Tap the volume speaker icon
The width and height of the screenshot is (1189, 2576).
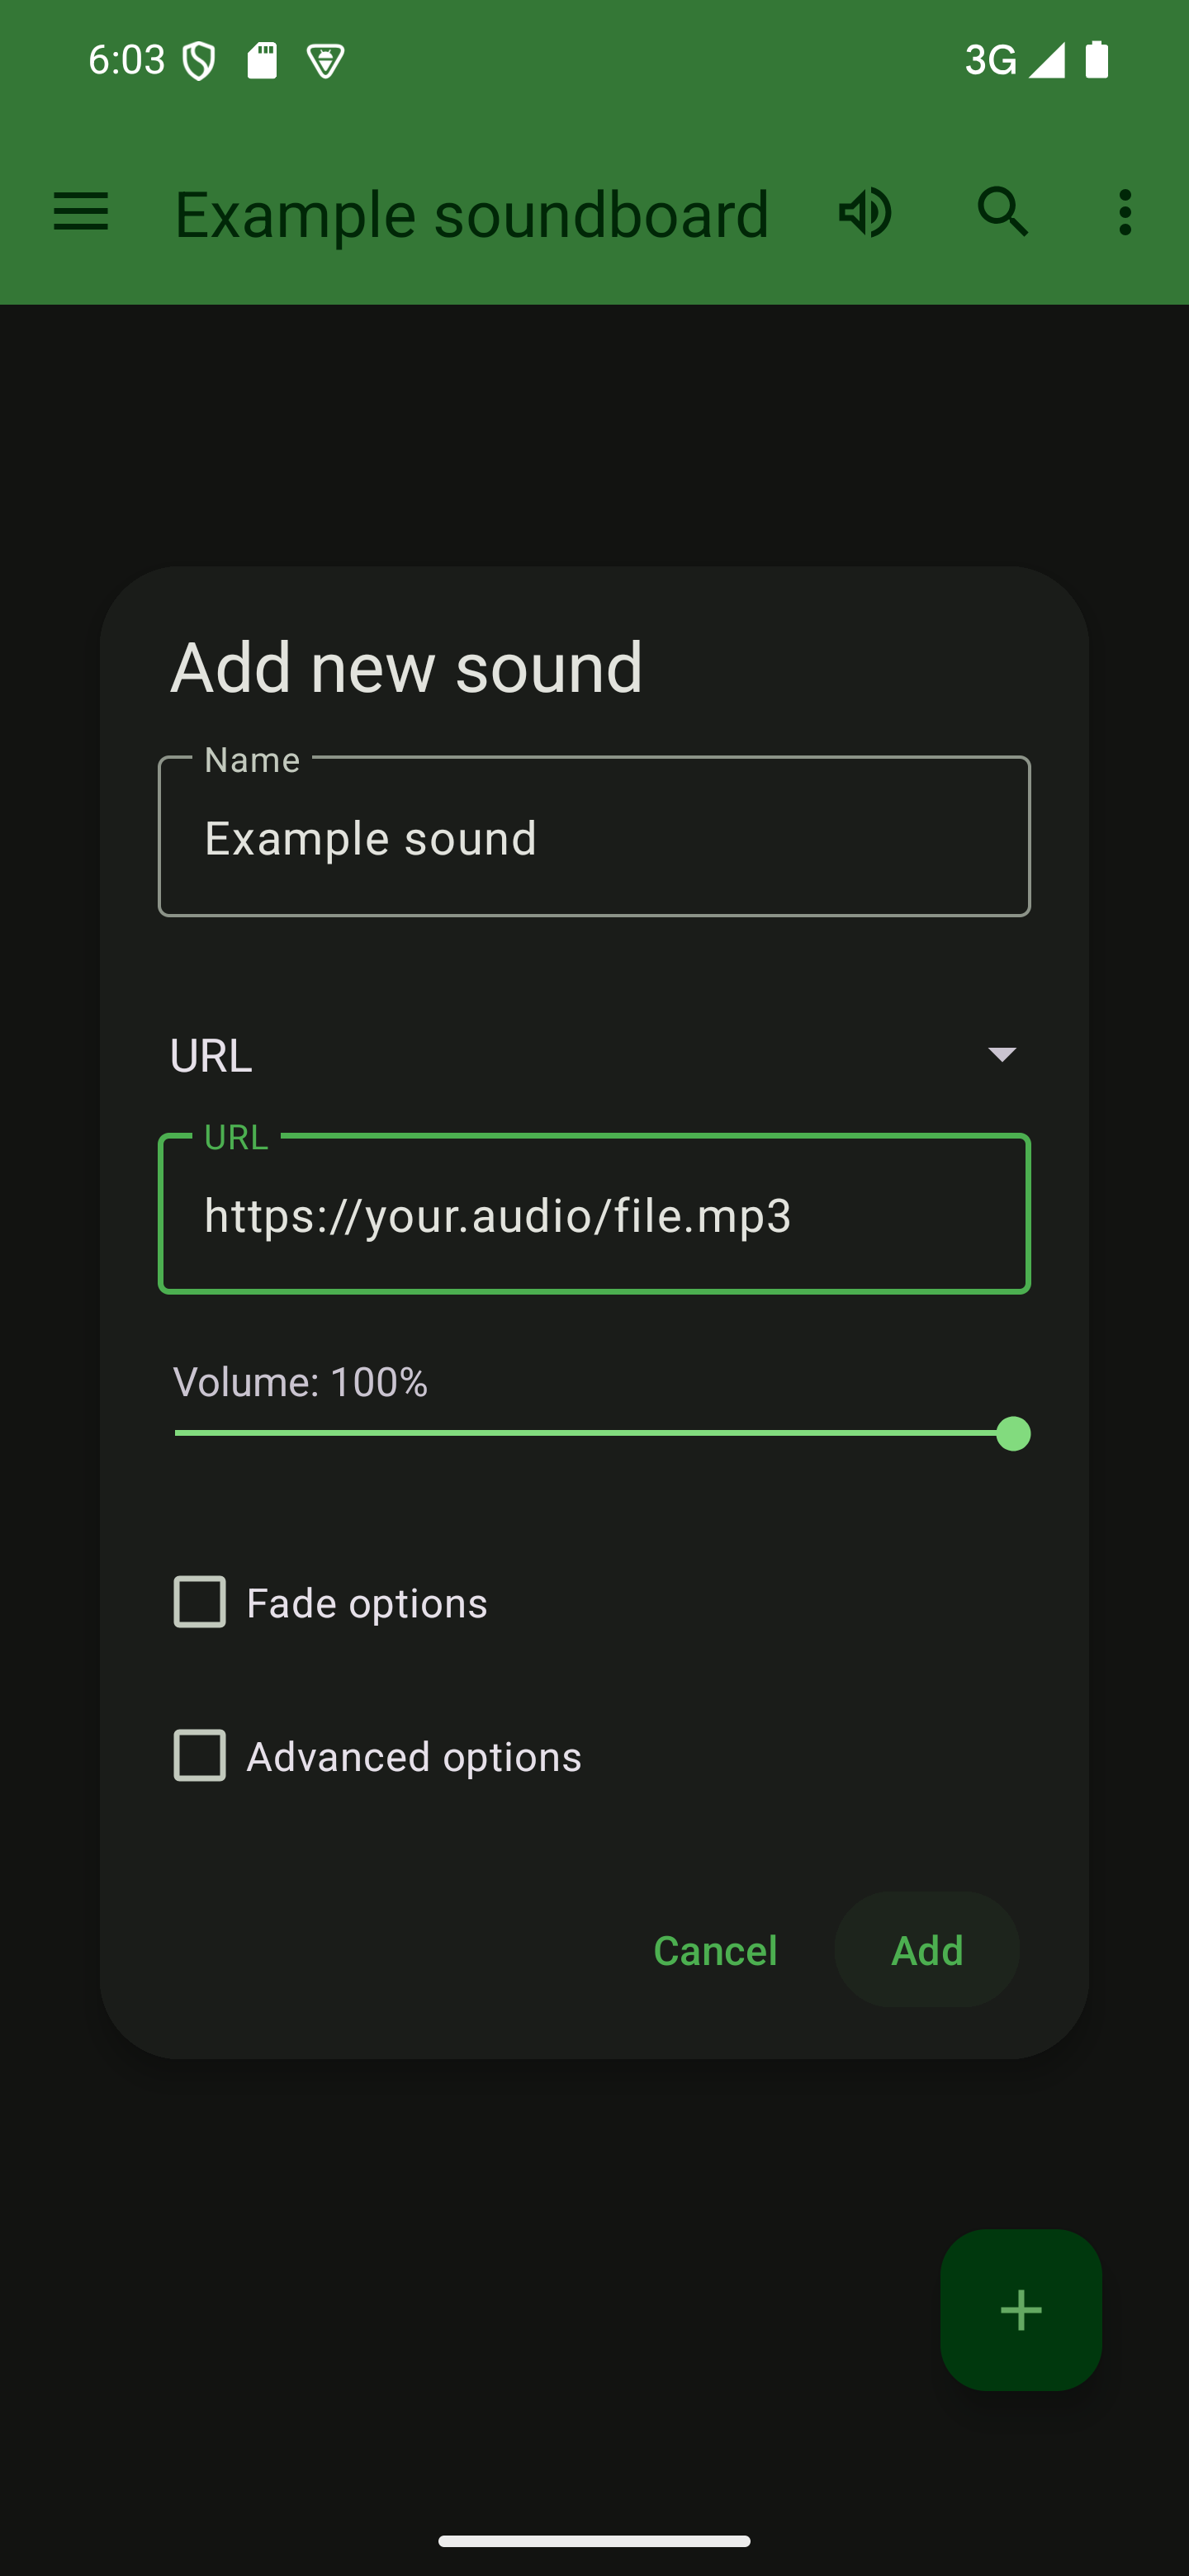[x=865, y=212]
